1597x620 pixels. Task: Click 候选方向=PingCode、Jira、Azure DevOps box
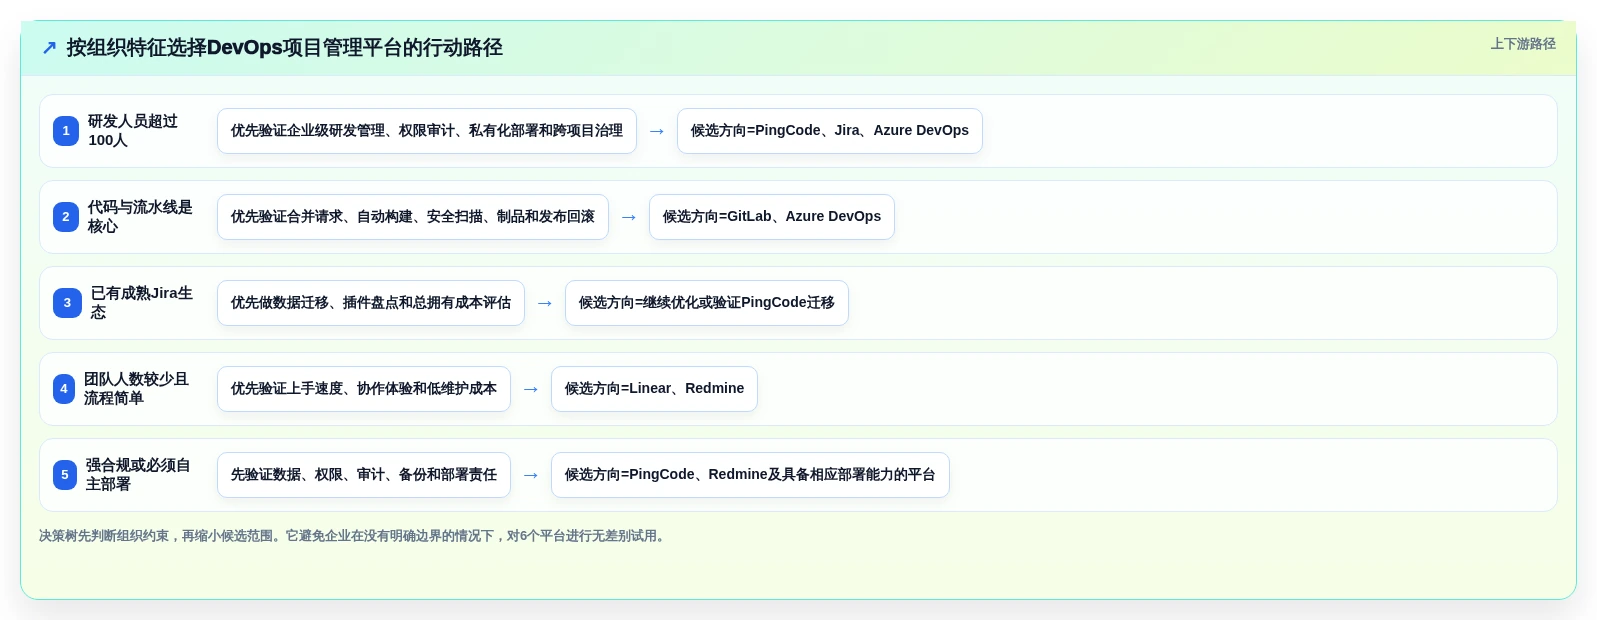click(830, 131)
